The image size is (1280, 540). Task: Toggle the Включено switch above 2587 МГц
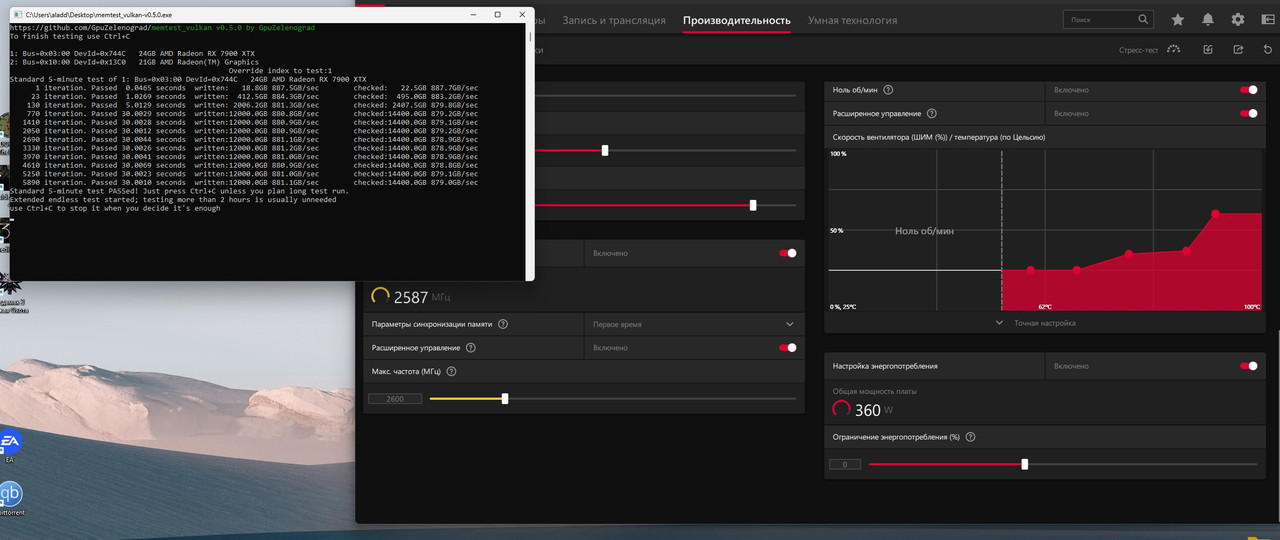pos(788,253)
